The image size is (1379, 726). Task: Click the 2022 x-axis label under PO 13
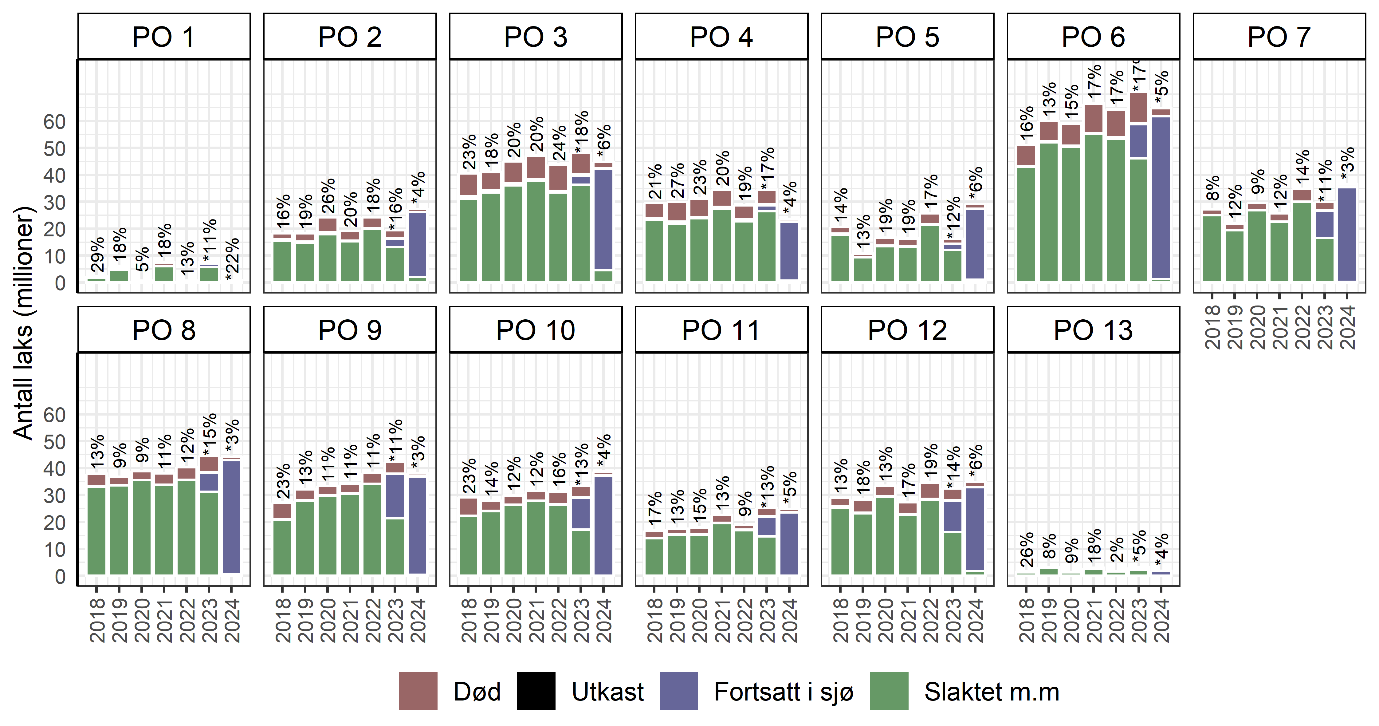1116,610
